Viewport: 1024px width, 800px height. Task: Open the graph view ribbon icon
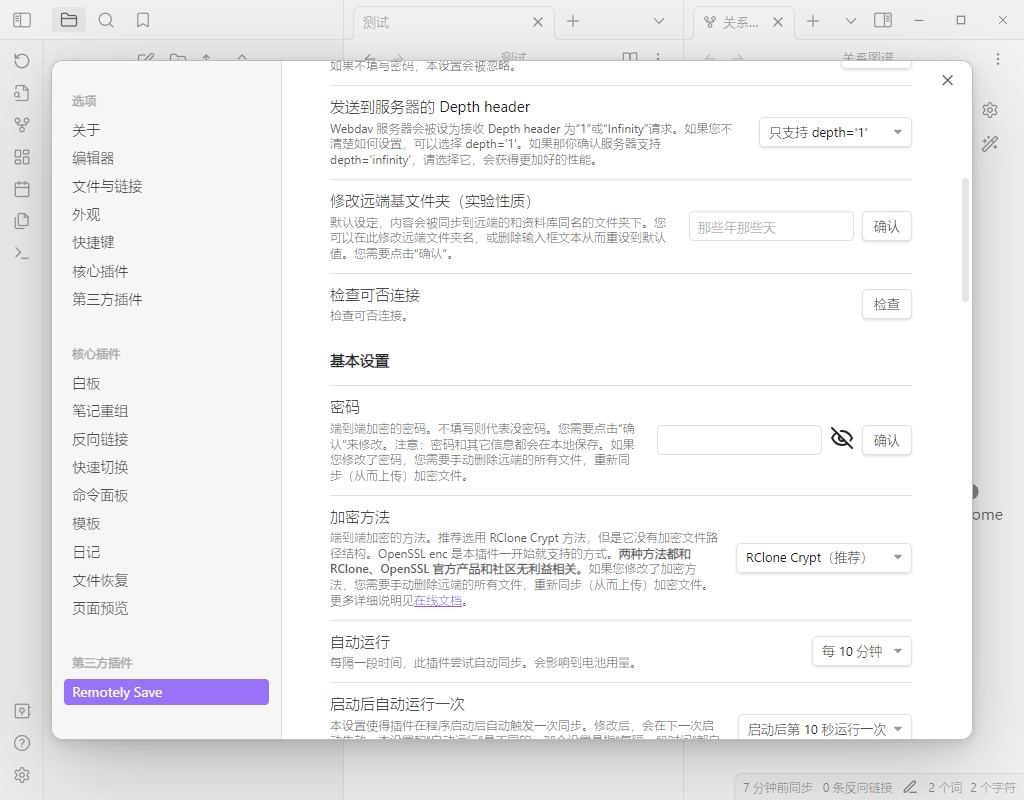click(x=22, y=124)
